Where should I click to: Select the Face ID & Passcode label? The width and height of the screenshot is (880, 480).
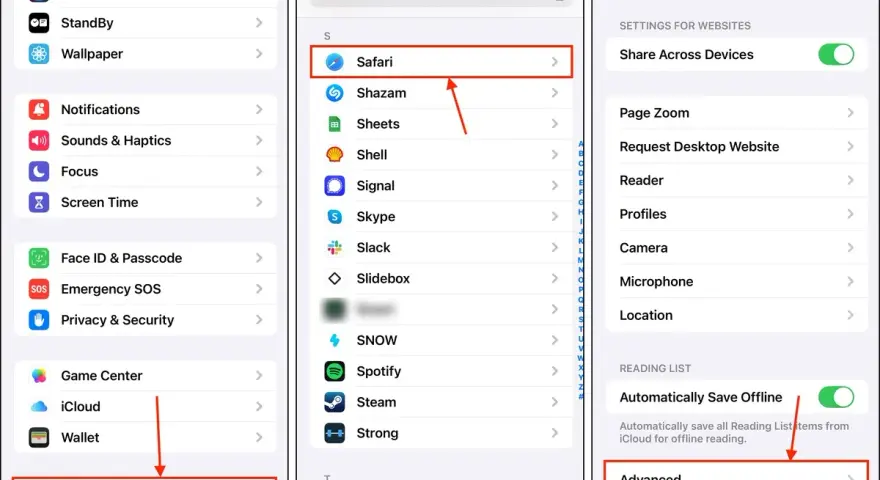click(x=121, y=258)
